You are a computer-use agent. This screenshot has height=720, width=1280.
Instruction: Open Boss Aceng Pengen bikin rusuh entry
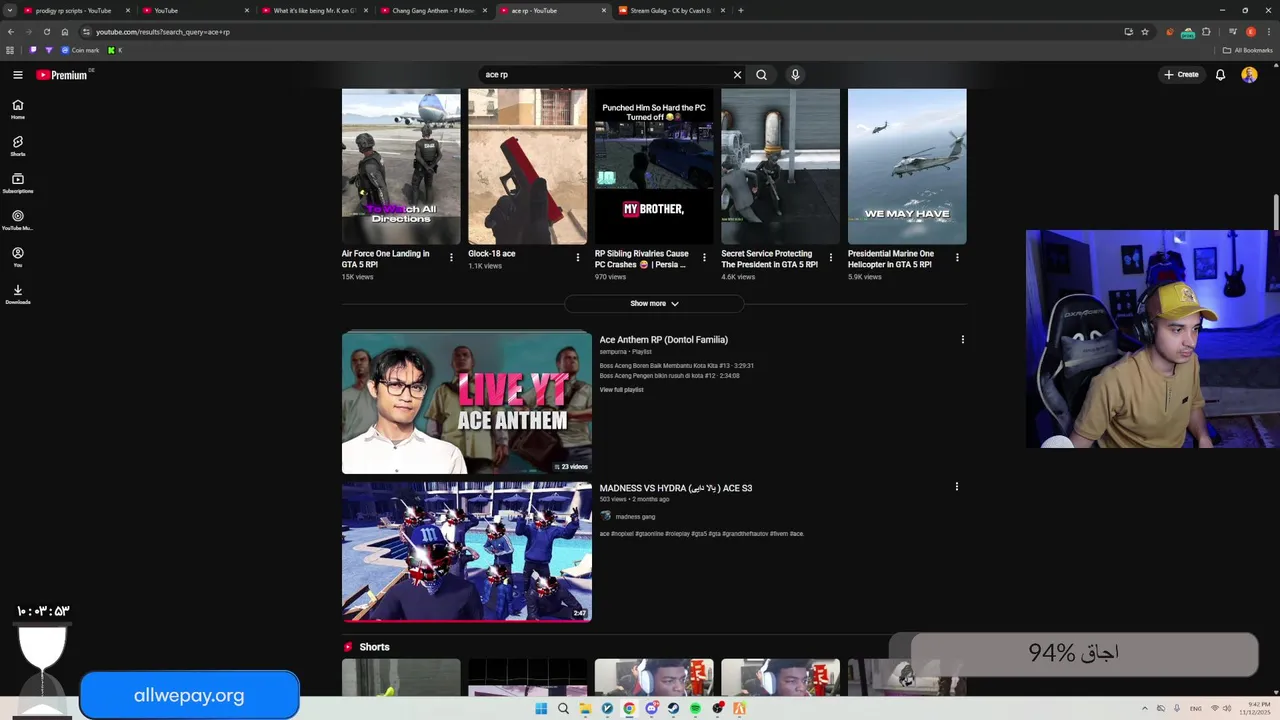670,376
